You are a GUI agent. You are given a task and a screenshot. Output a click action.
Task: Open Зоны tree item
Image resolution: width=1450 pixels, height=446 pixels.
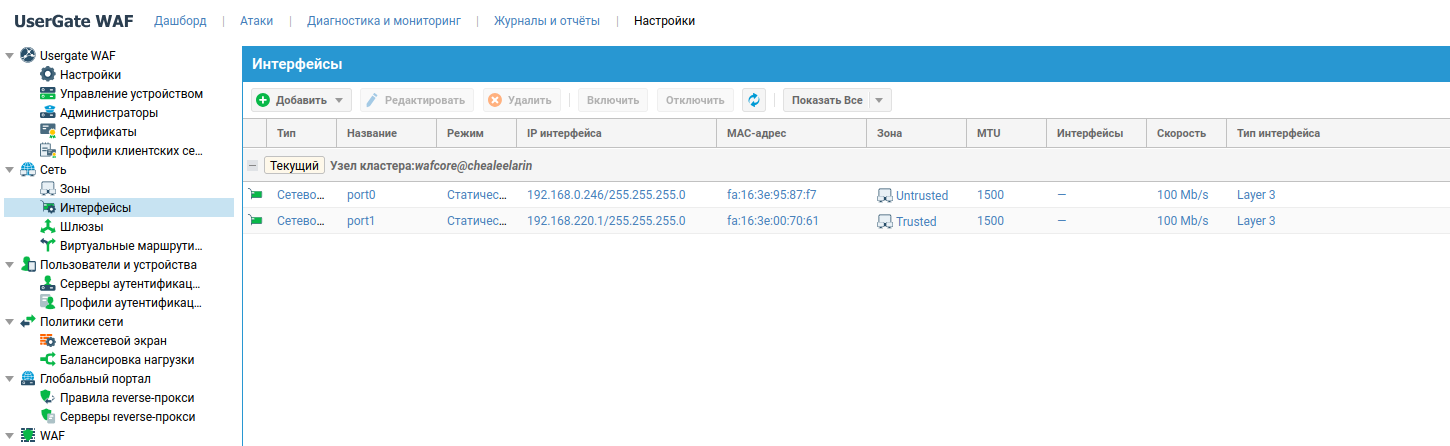pyautogui.click(x=75, y=188)
